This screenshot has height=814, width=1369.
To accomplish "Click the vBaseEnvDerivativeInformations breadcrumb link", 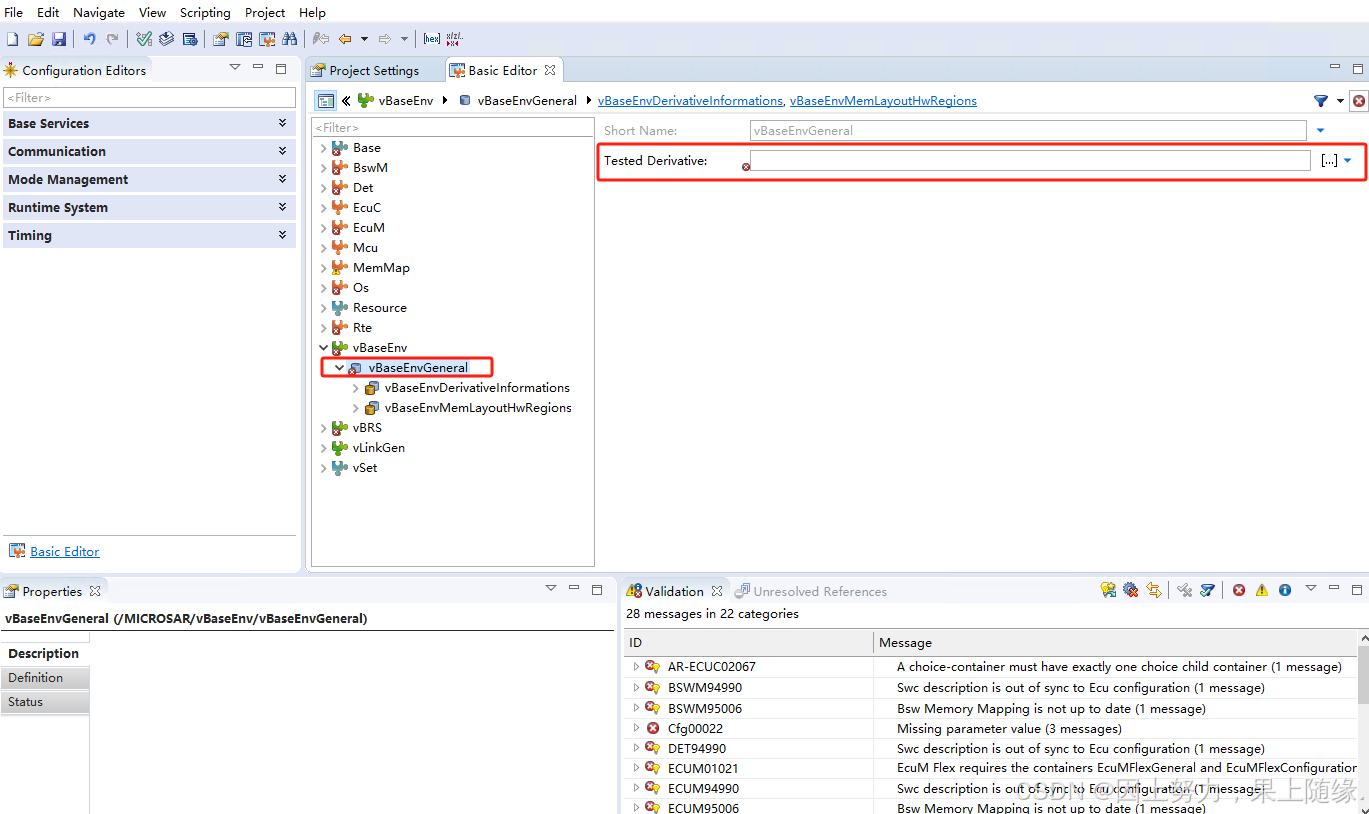I will pyautogui.click(x=690, y=101).
